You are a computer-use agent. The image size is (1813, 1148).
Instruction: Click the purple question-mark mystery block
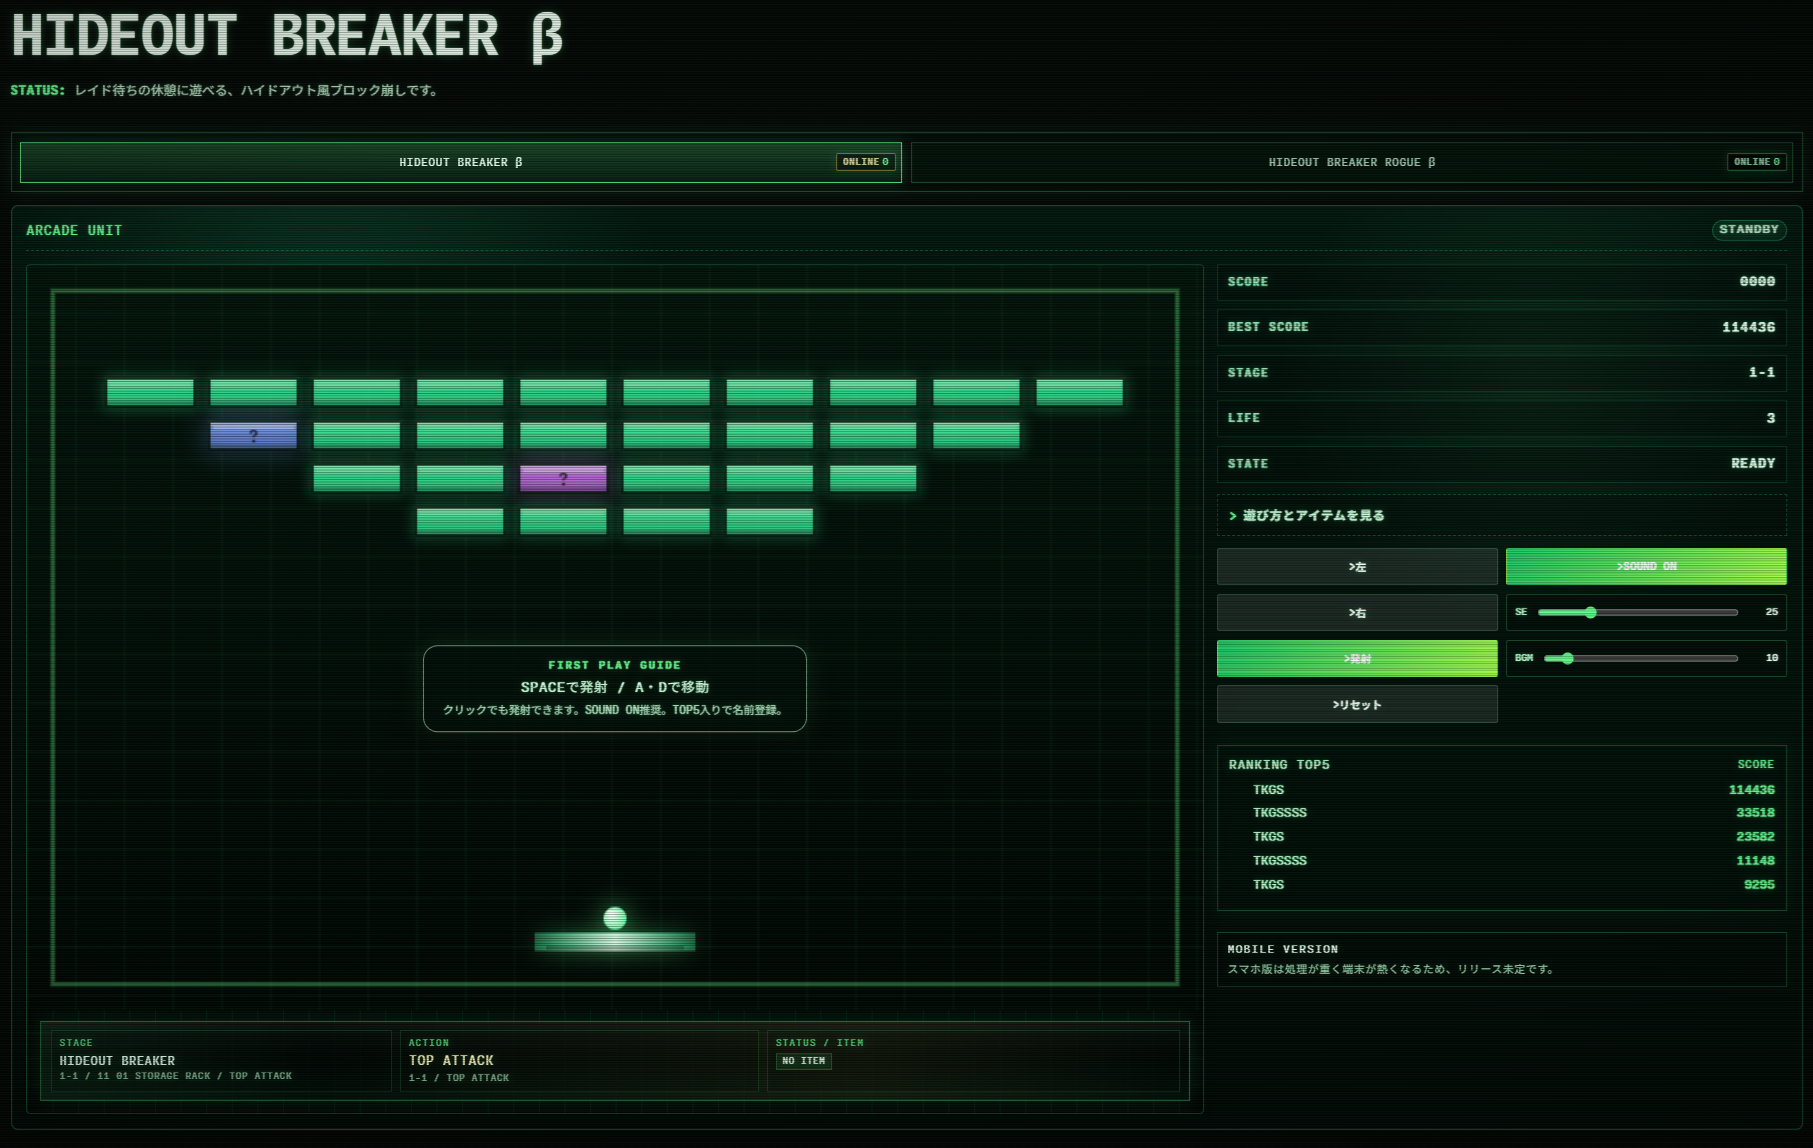[x=563, y=478]
